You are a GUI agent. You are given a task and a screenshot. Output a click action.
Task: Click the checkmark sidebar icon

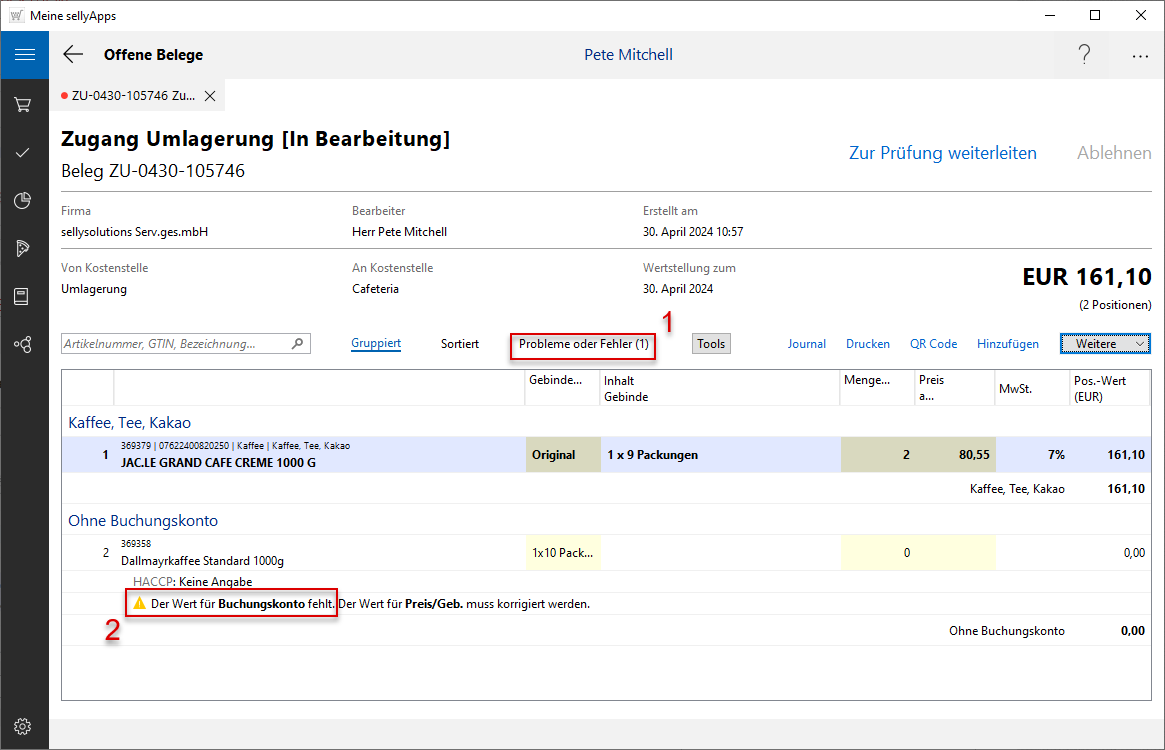[22, 153]
